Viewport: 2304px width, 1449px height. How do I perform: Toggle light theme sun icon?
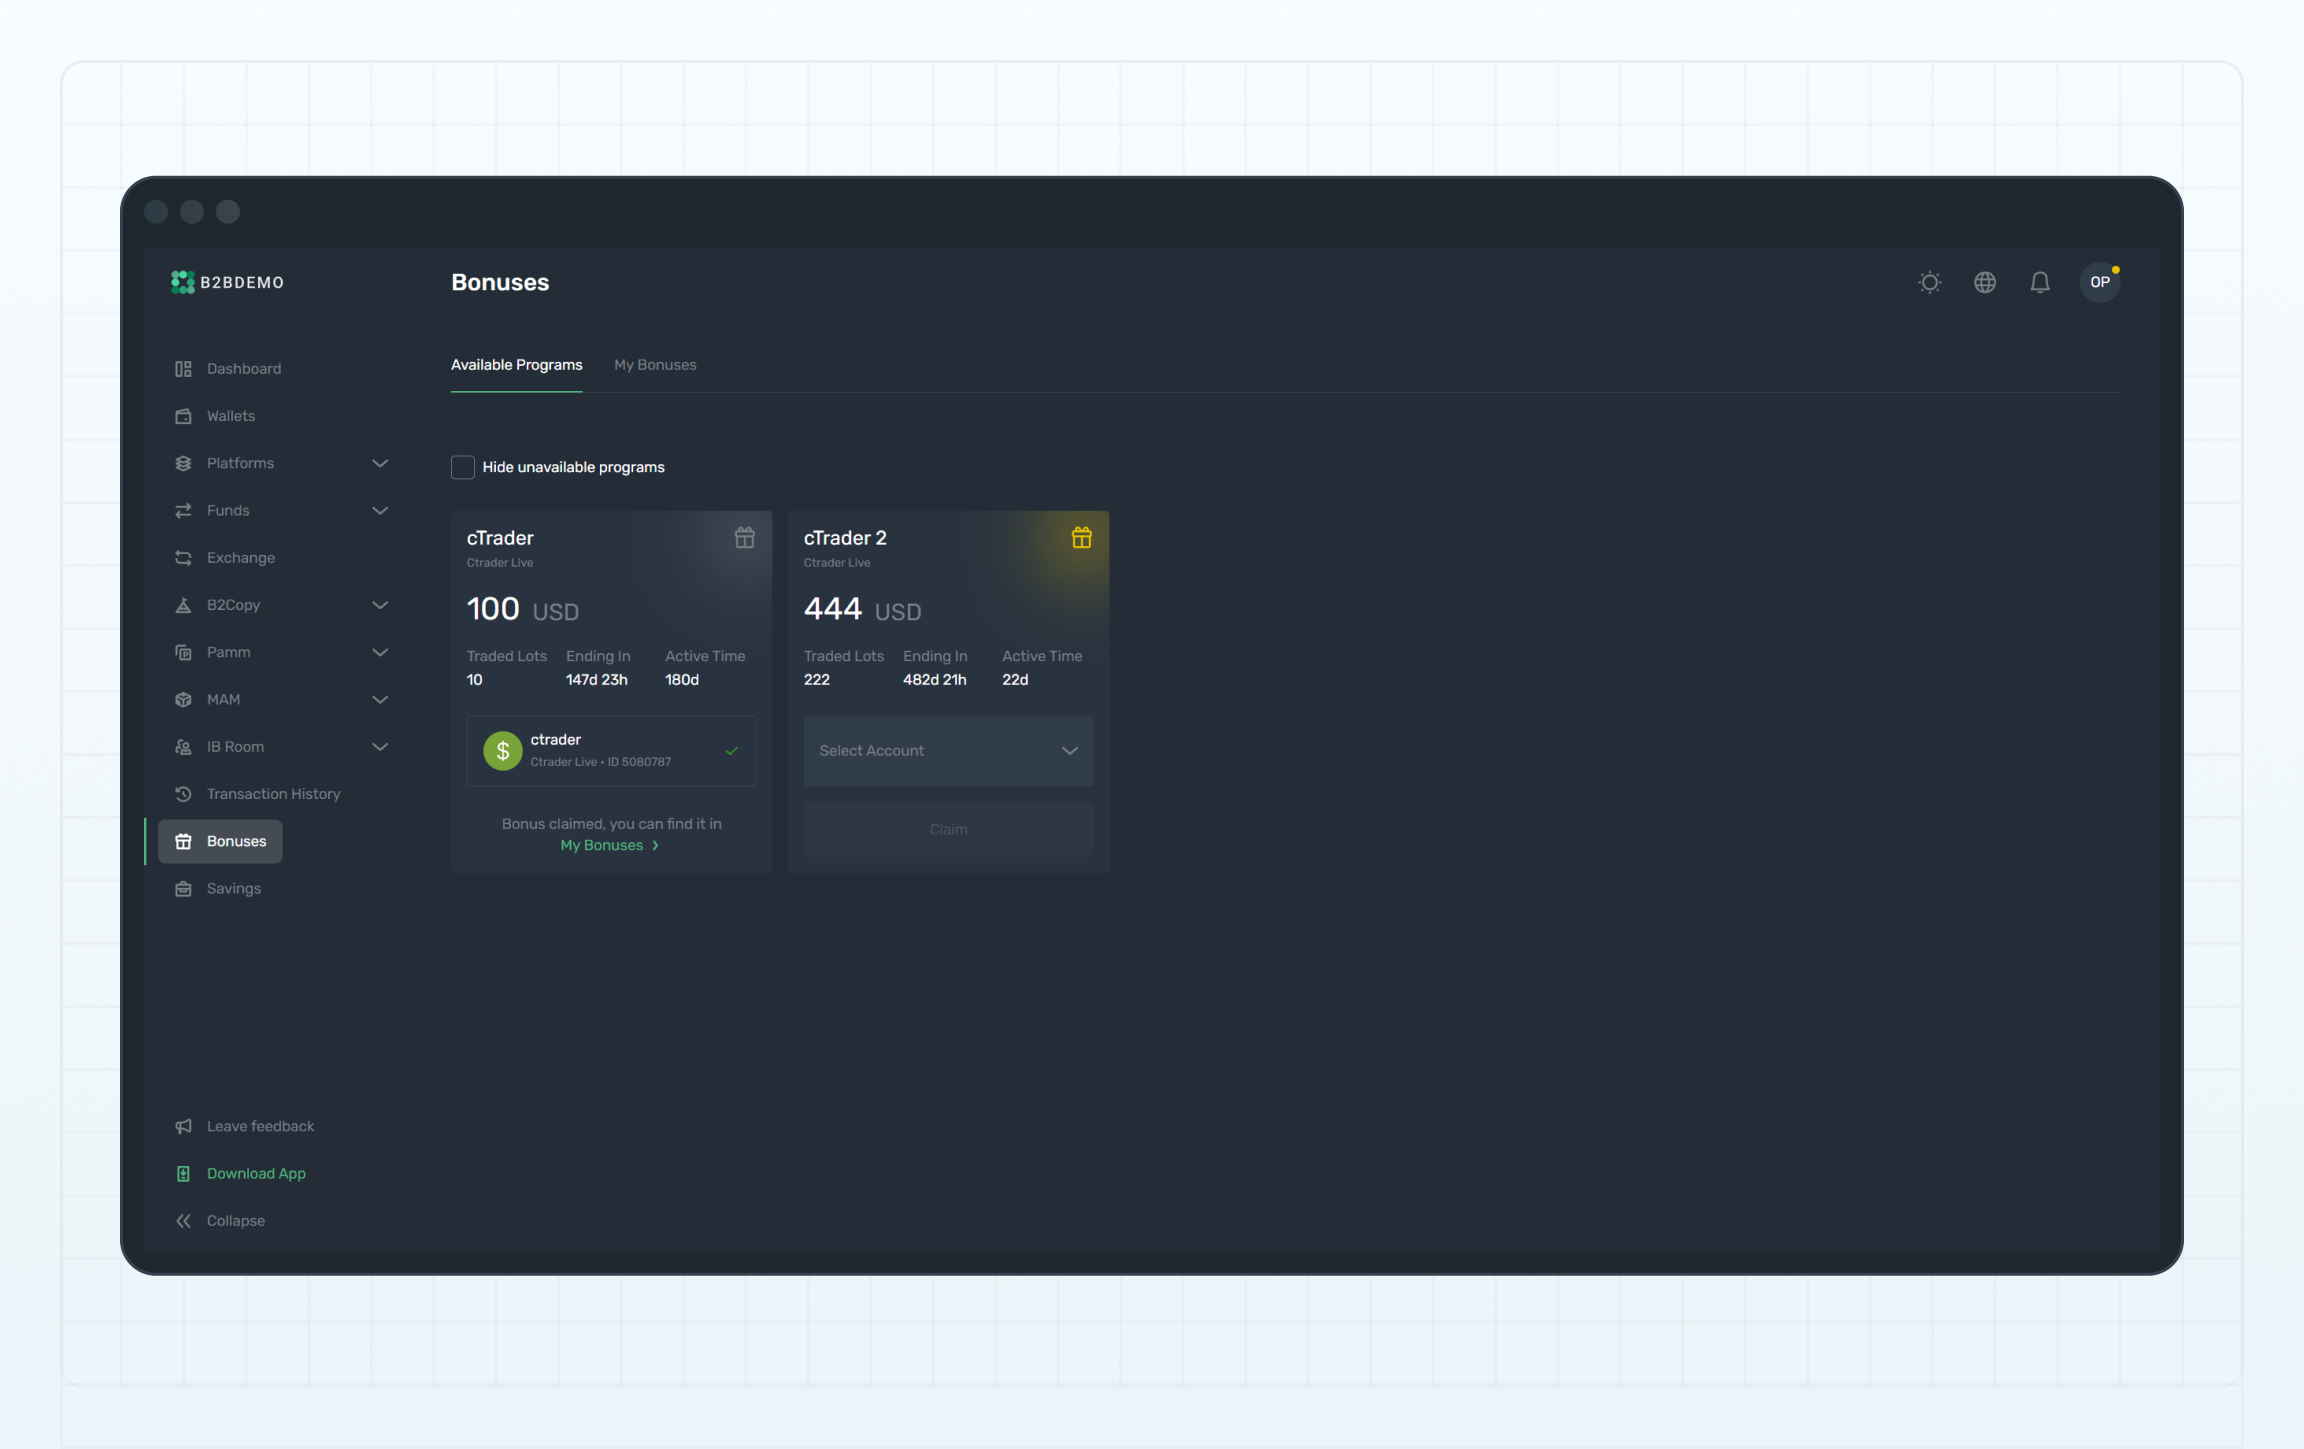pyautogui.click(x=1929, y=283)
